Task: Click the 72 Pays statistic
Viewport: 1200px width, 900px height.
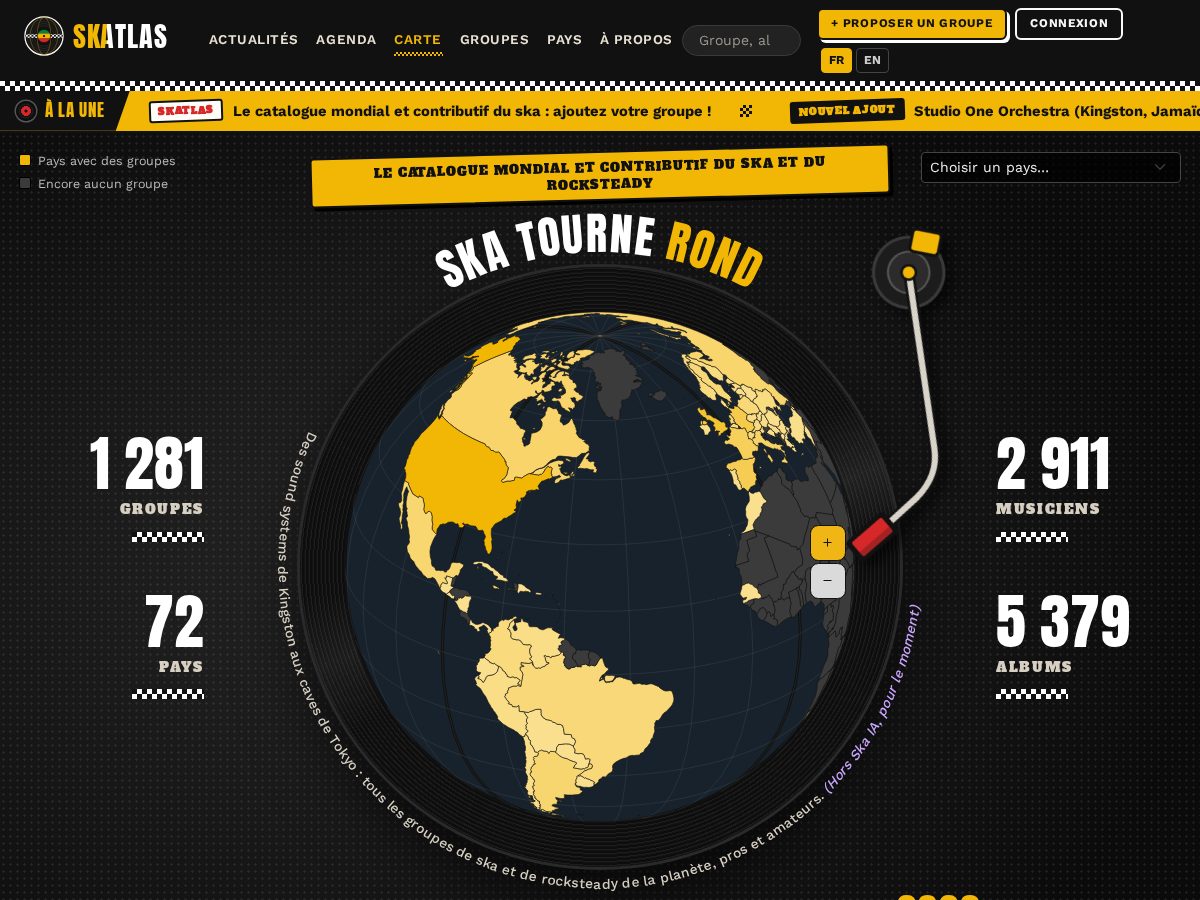Action: tap(174, 634)
